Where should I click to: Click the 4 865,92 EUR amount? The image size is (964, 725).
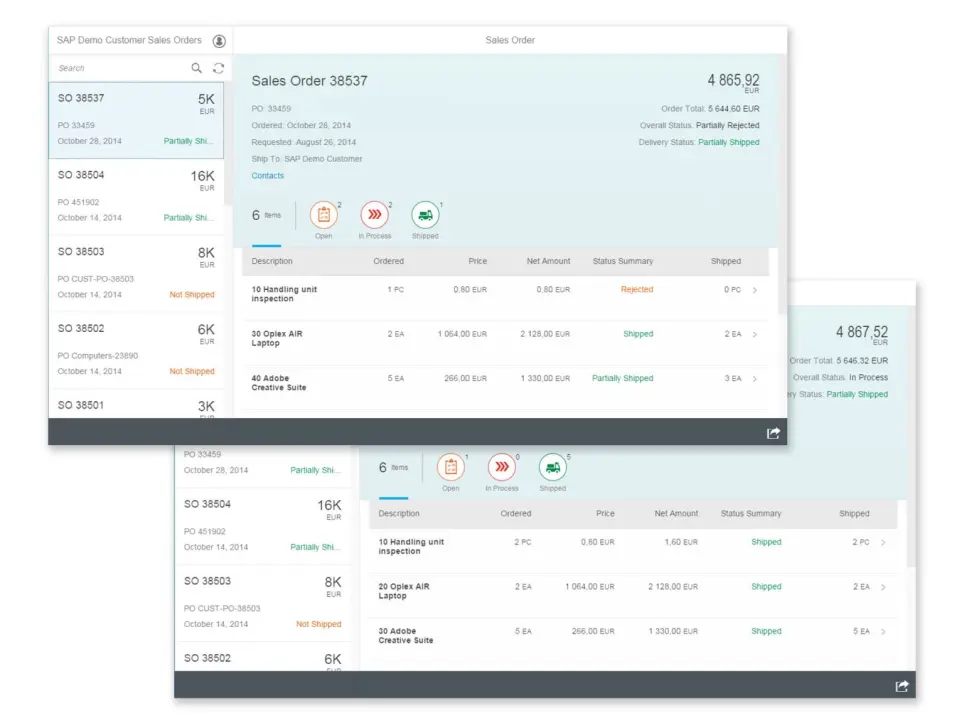click(733, 82)
